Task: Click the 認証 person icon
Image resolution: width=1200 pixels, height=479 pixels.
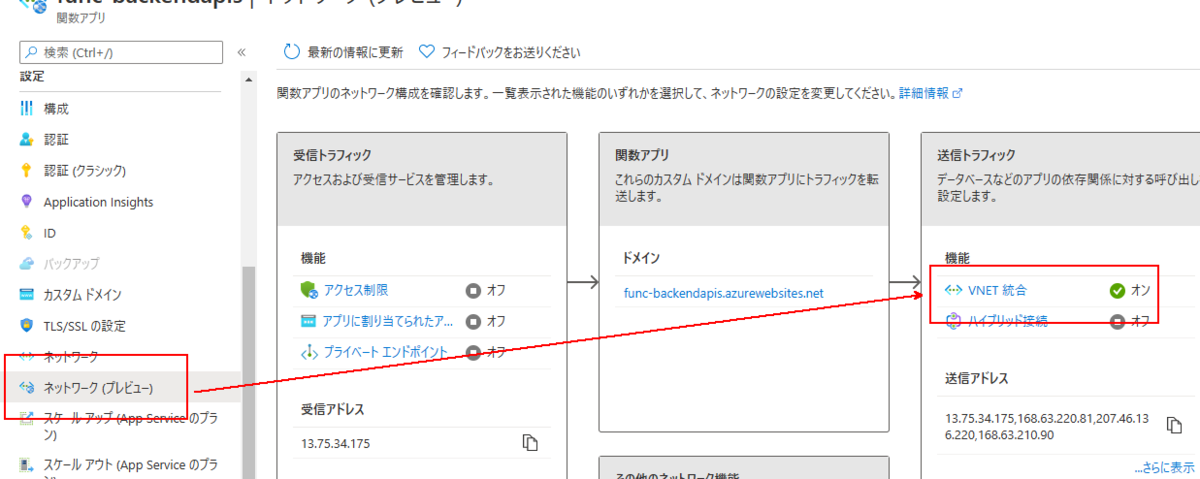Action: [x=27, y=139]
